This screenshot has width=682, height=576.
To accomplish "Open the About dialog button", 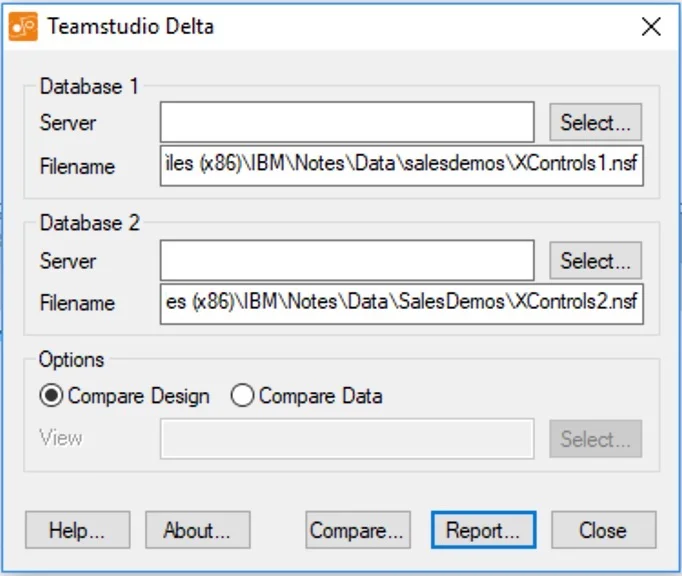I will coord(198,530).
